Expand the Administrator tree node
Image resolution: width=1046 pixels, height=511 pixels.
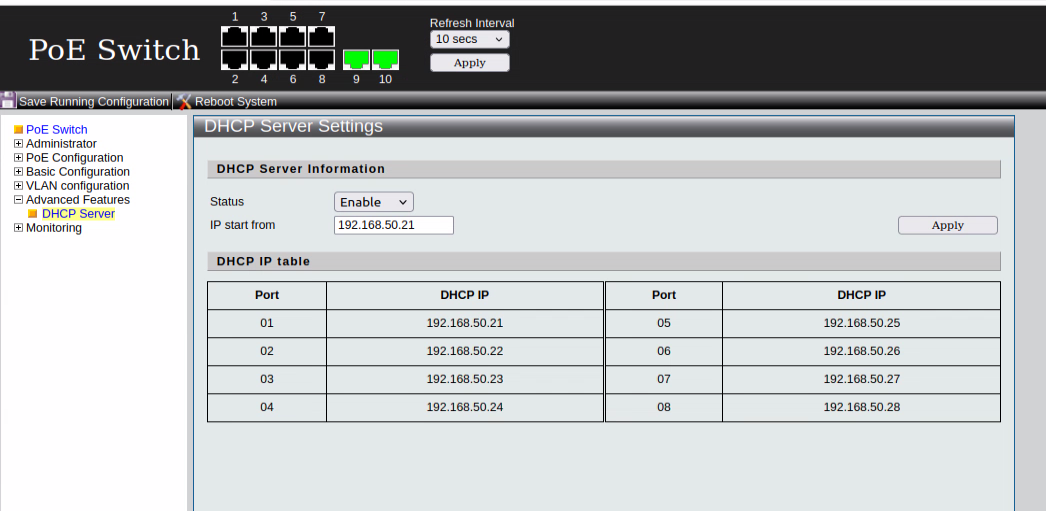(x=18, y=144)
